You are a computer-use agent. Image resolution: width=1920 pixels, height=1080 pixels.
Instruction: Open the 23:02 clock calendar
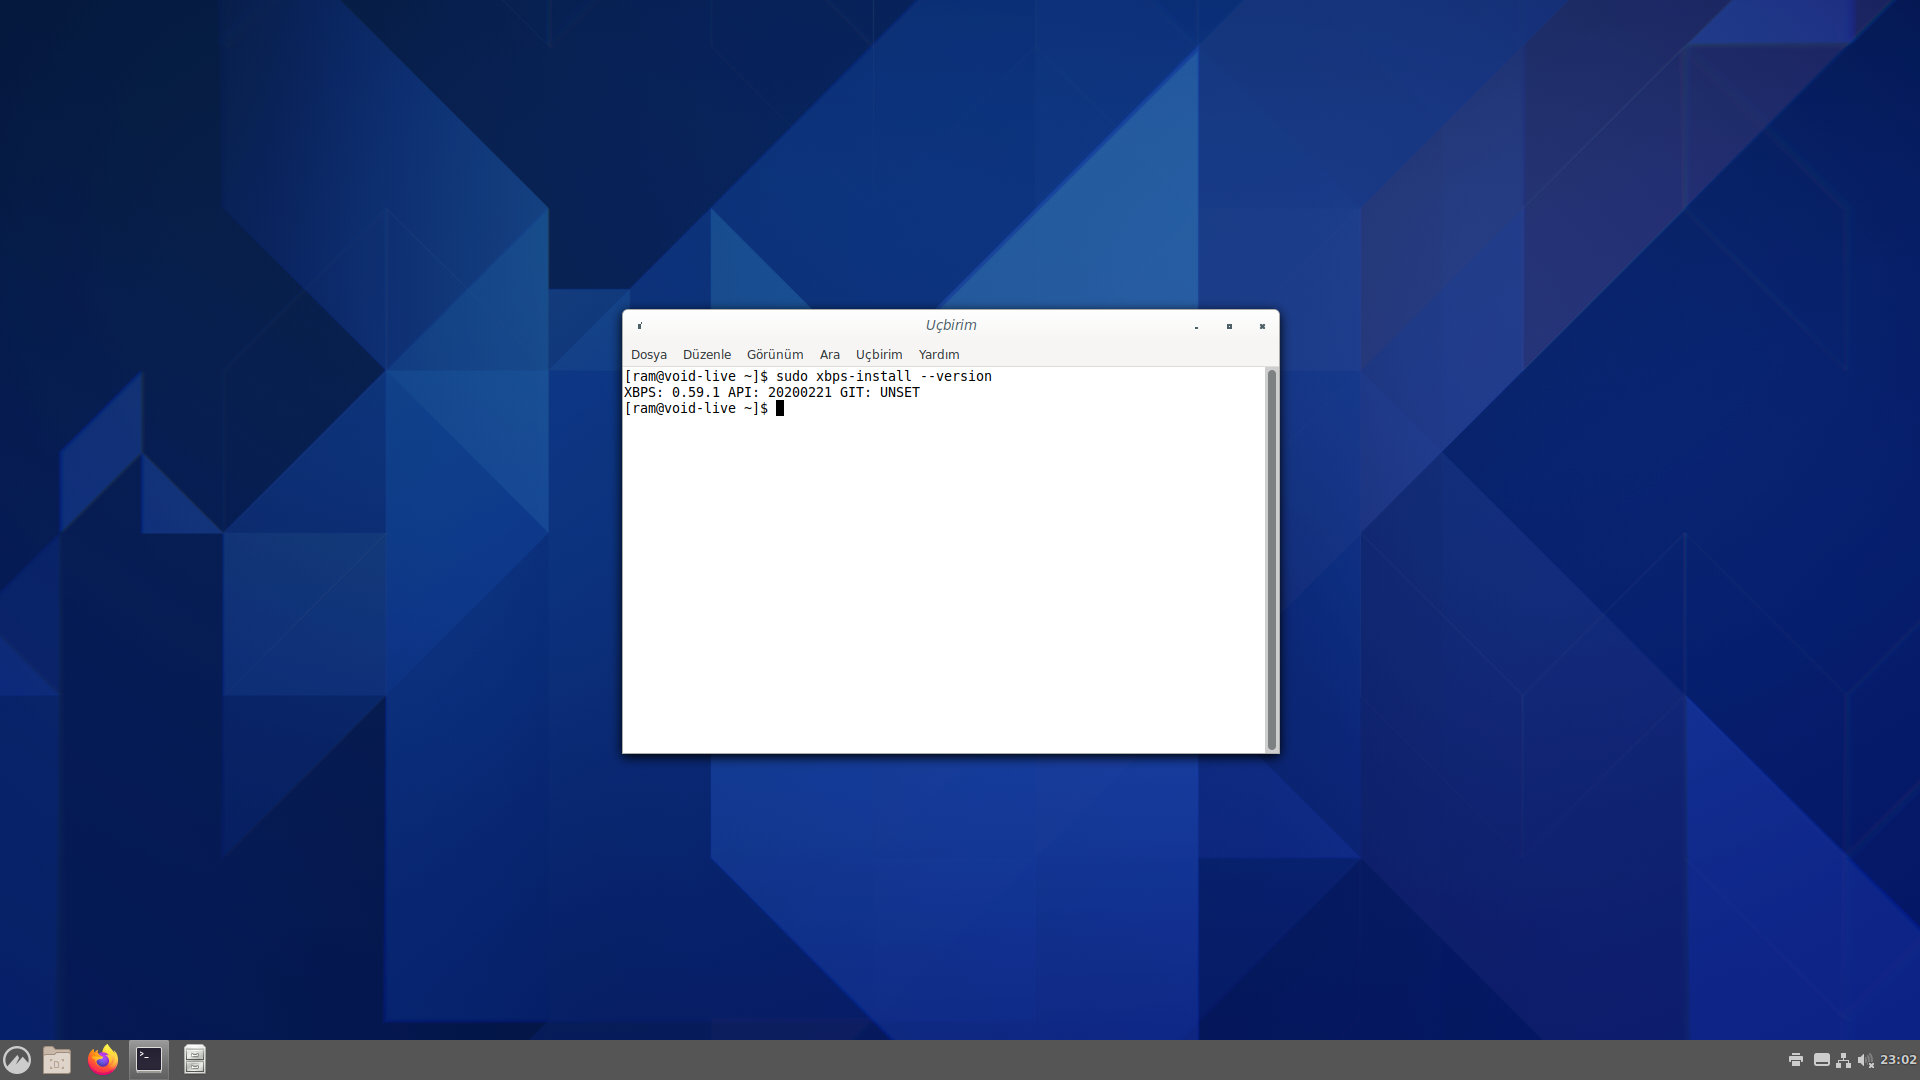pos(1898,1060)
